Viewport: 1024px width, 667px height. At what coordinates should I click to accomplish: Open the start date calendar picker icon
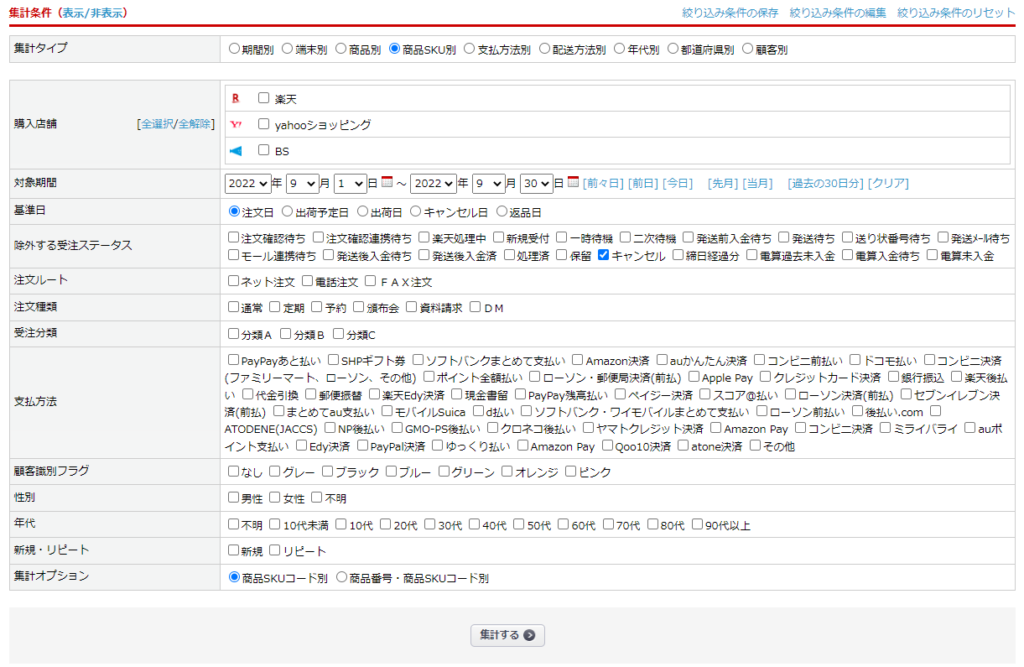[387, 182]
